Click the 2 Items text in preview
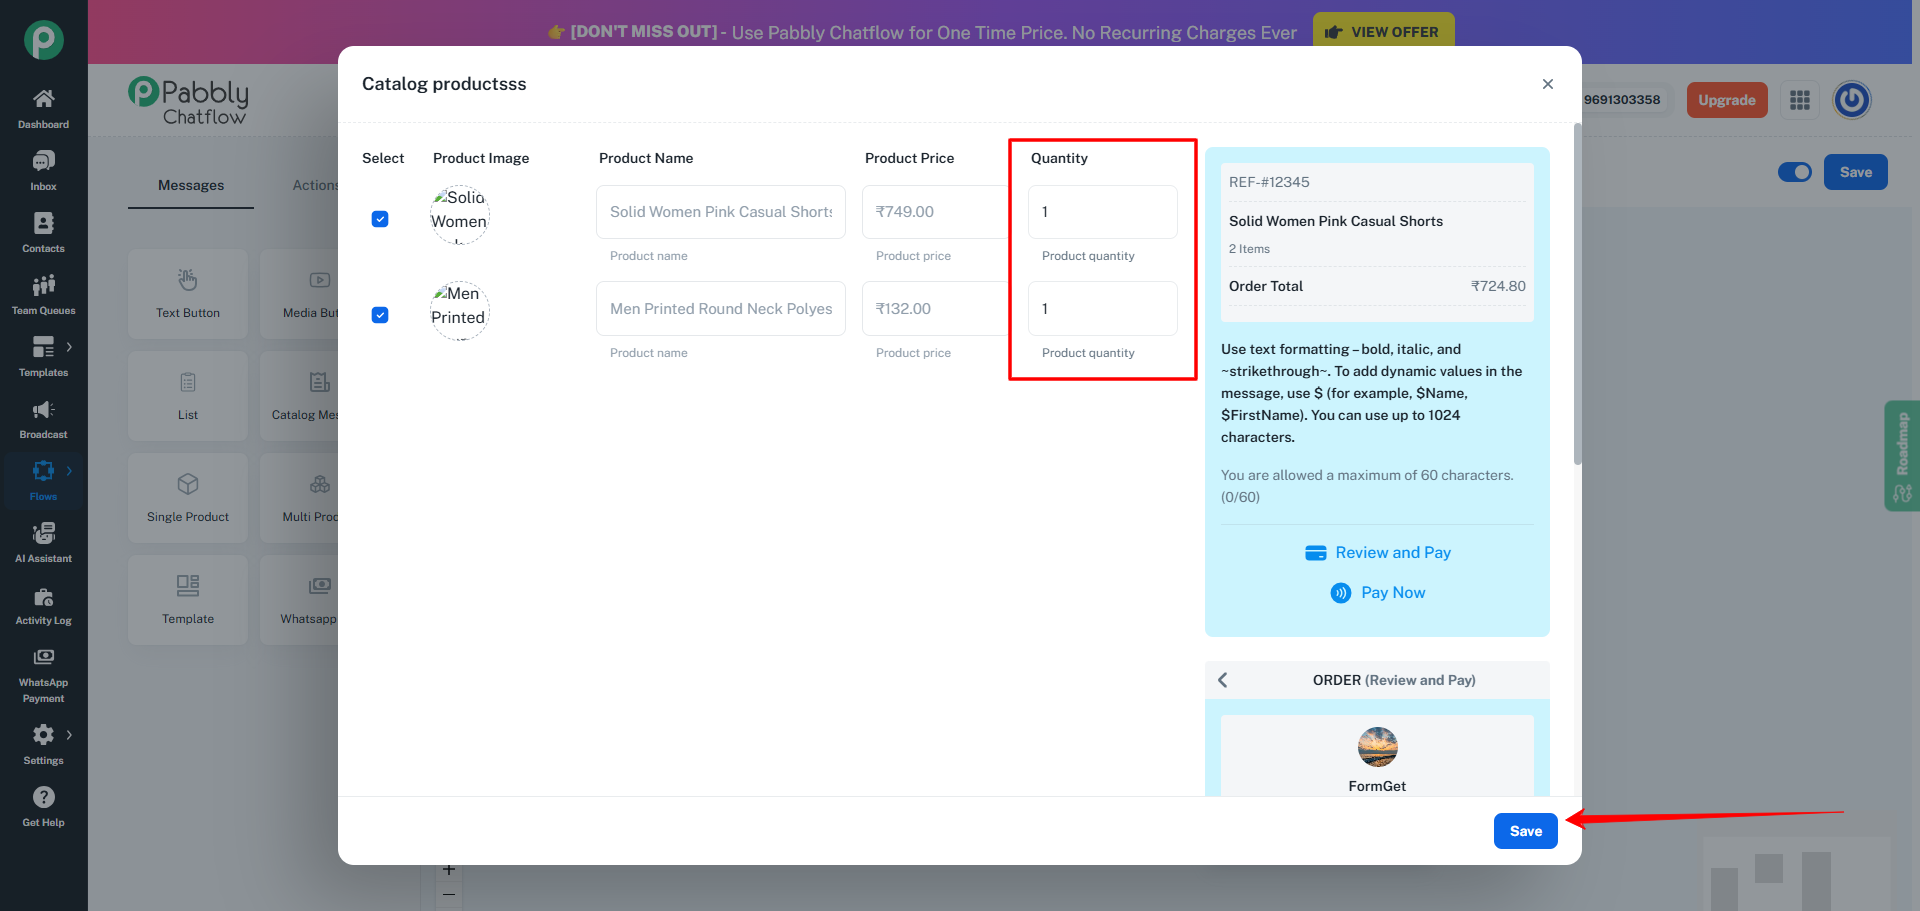Viewport: 1920px width, 911px height. coord(1249,249)
